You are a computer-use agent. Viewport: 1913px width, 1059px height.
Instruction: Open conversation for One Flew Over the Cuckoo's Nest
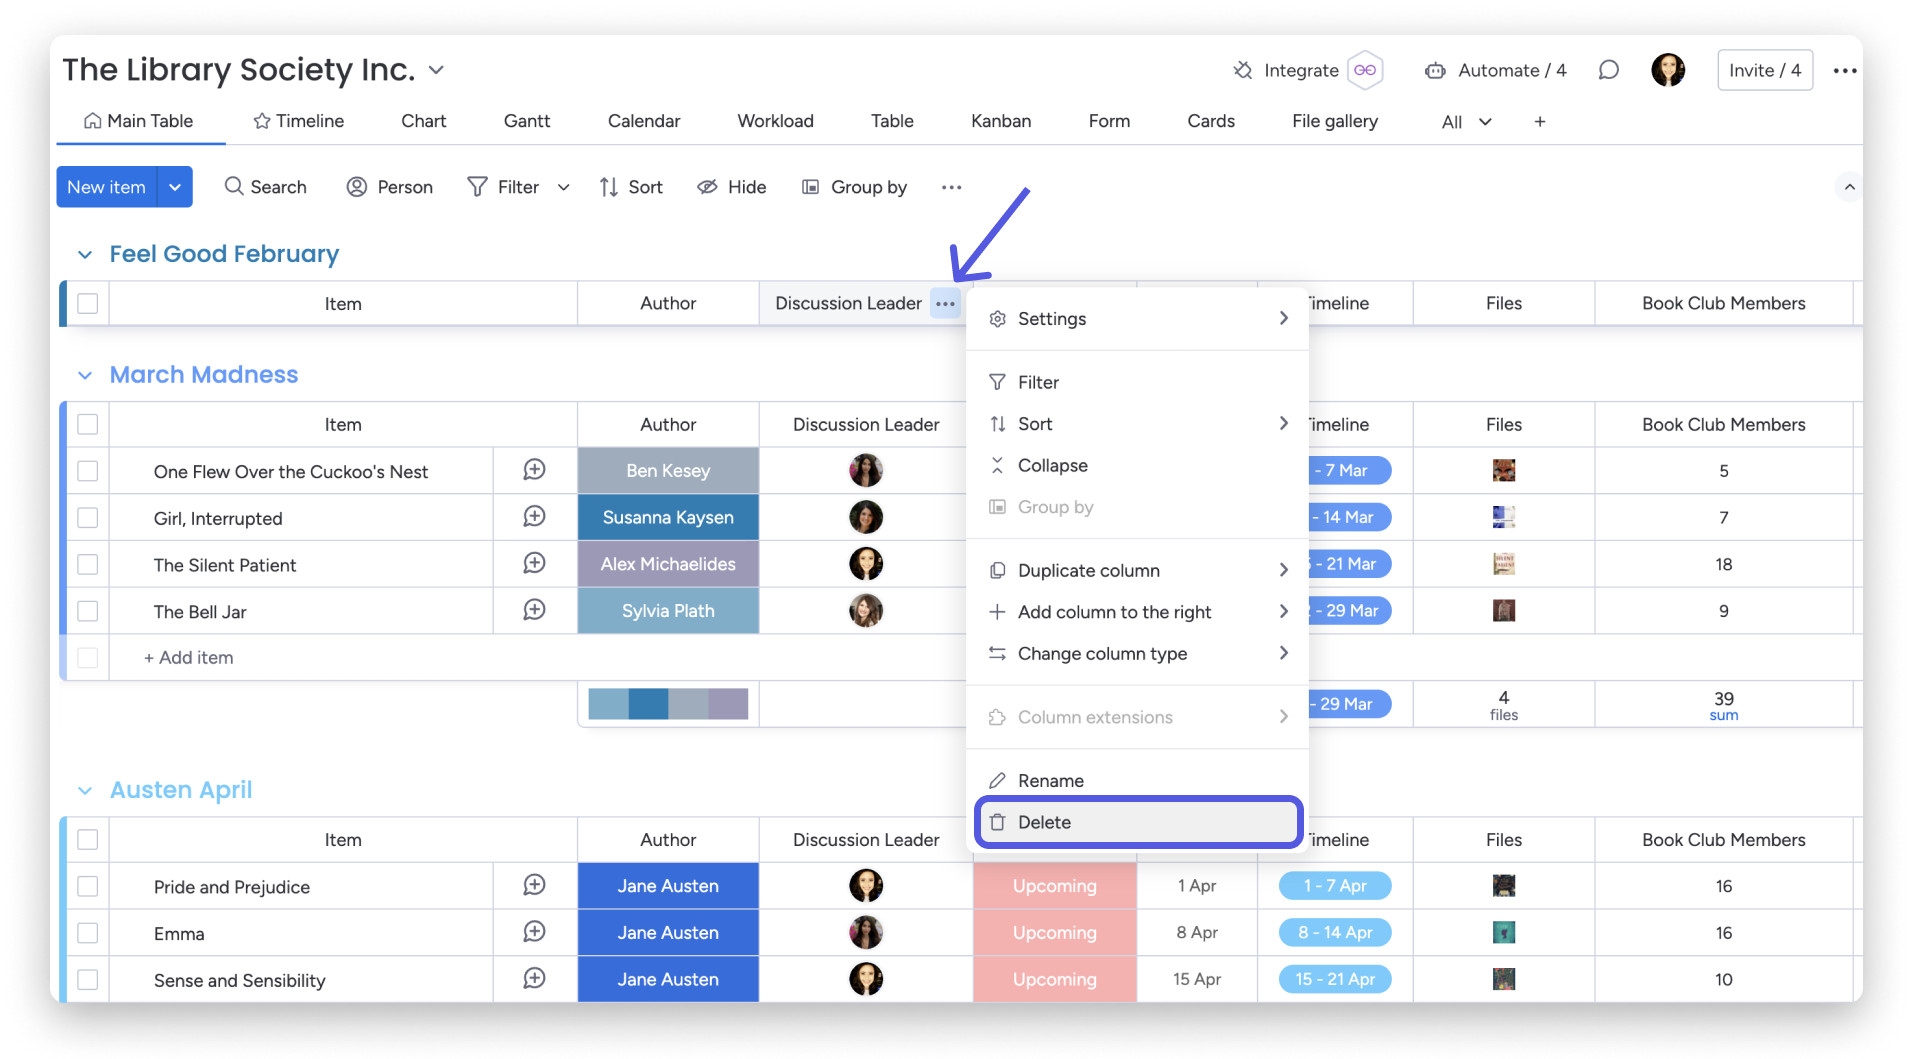pos(535,470)
